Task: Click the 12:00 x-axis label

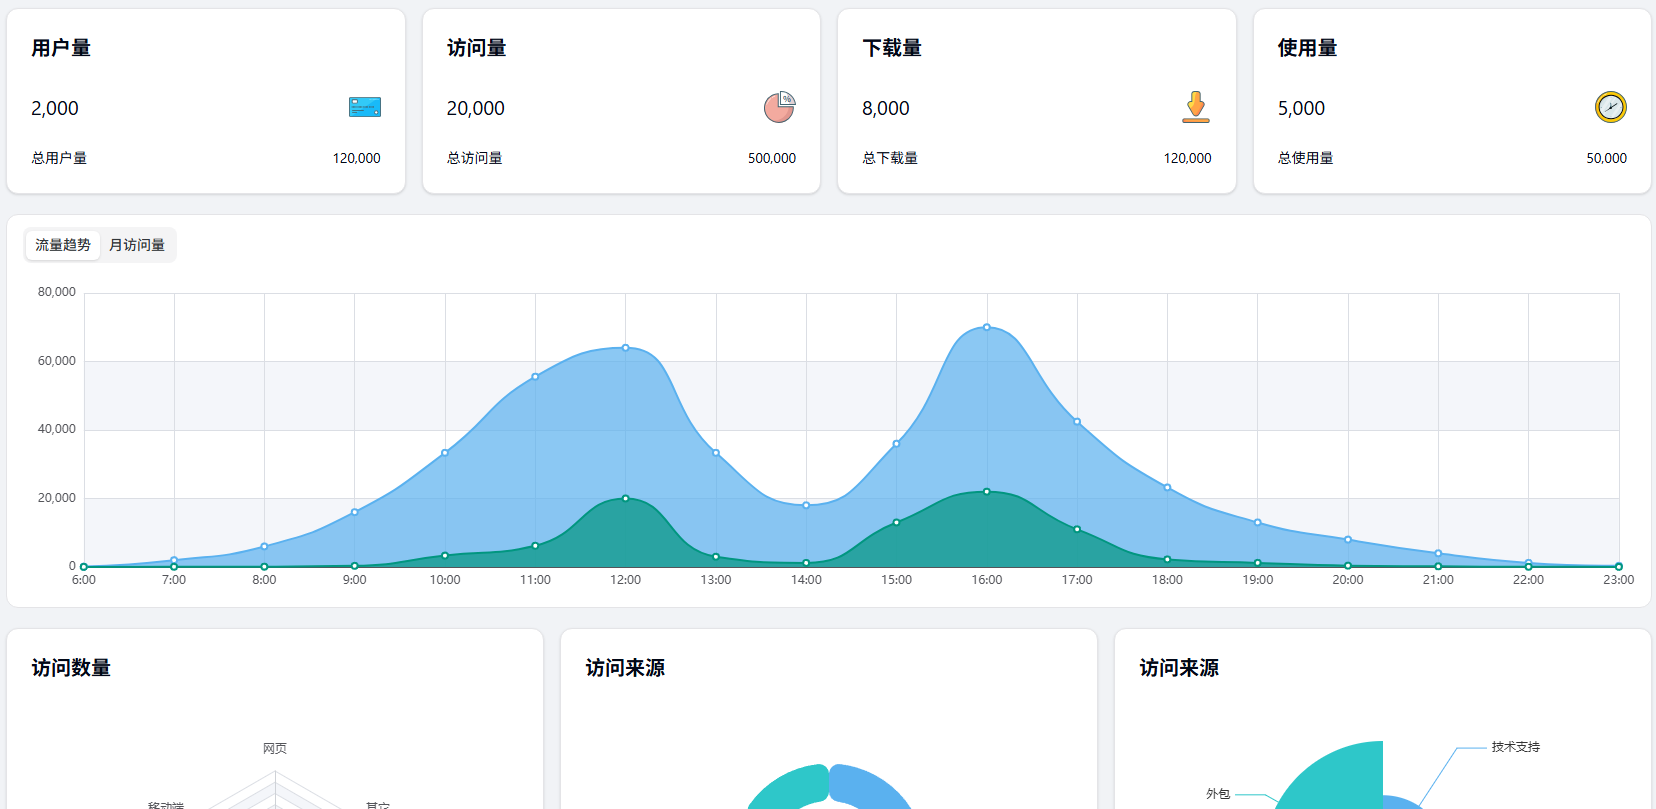Action: tap(626, 580)
